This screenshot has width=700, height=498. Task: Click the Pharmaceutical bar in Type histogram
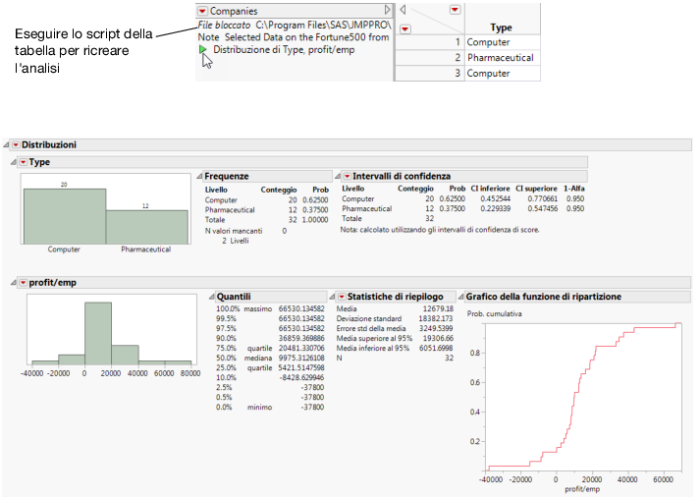point(147,225)
